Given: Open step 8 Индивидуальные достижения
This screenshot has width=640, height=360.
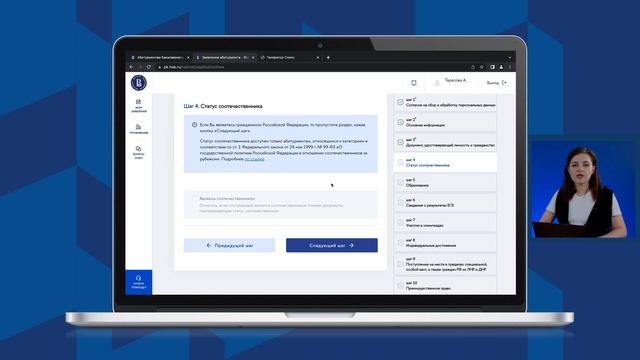Looking at the screenshot, I should point(445,243).
